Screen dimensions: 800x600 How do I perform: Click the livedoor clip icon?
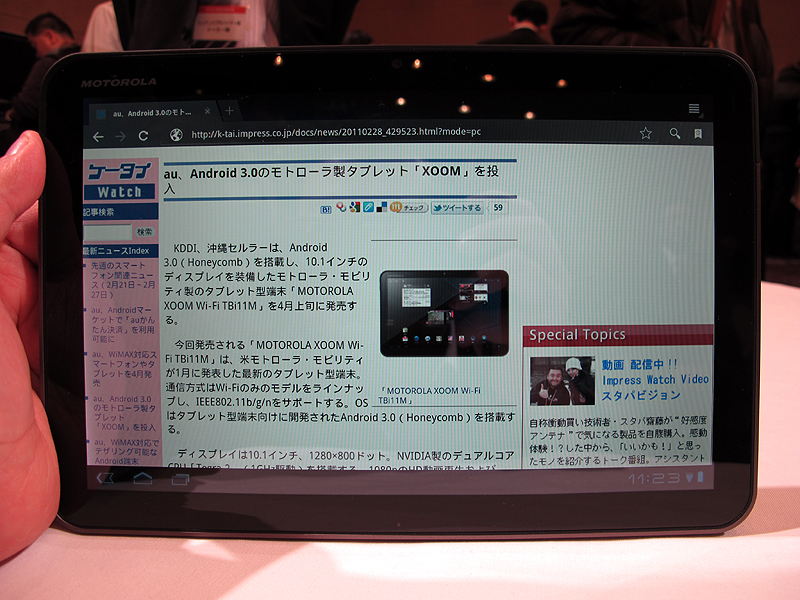pyautogui.click(x=341, y=207)
